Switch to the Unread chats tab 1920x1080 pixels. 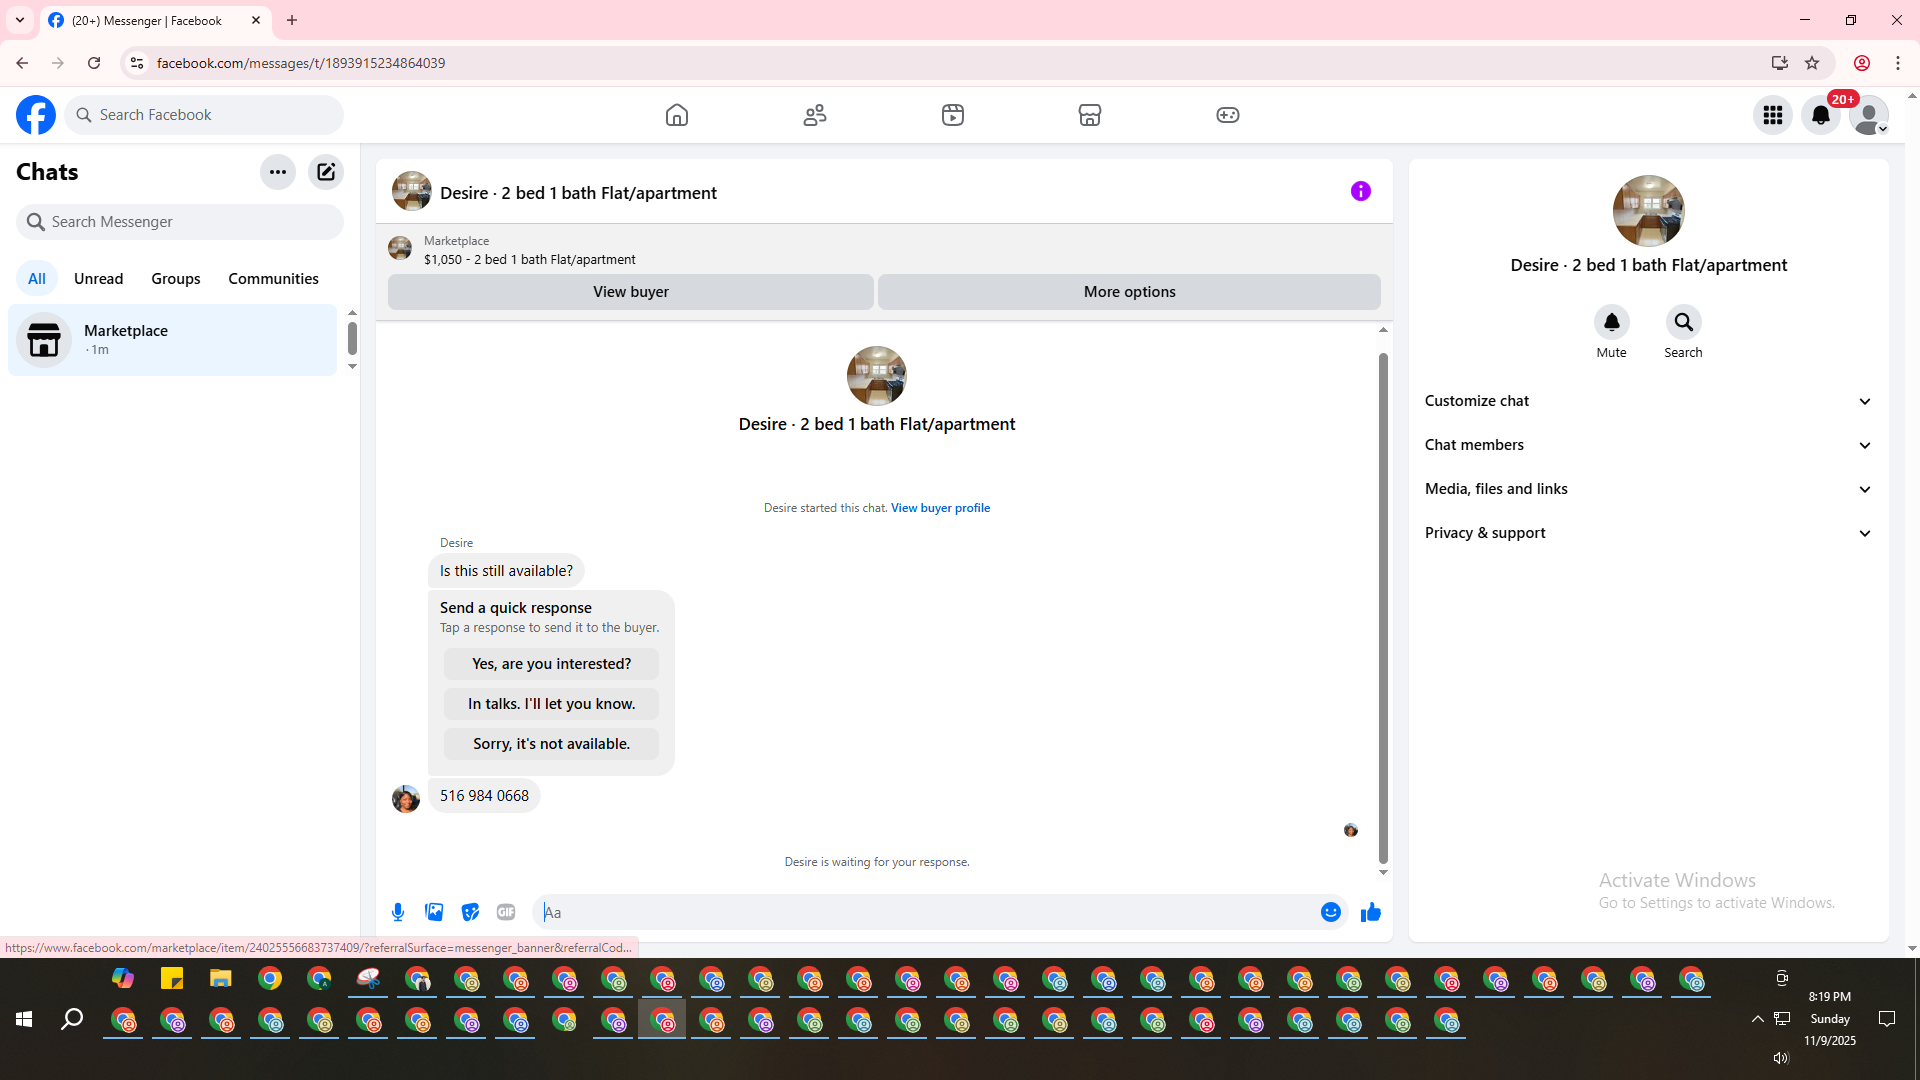pyautogui.click(x=98, y=279)
